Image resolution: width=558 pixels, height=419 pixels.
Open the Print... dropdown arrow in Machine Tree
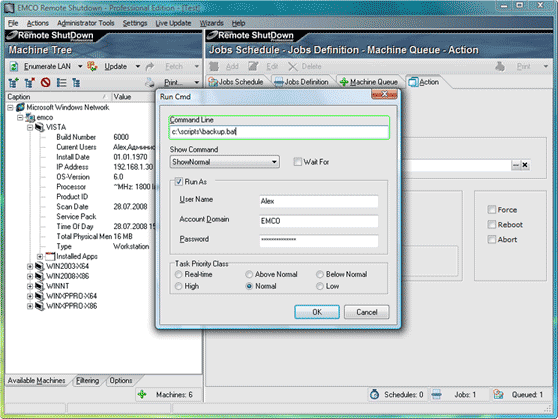pyautogui.click(x=197, y=83)
